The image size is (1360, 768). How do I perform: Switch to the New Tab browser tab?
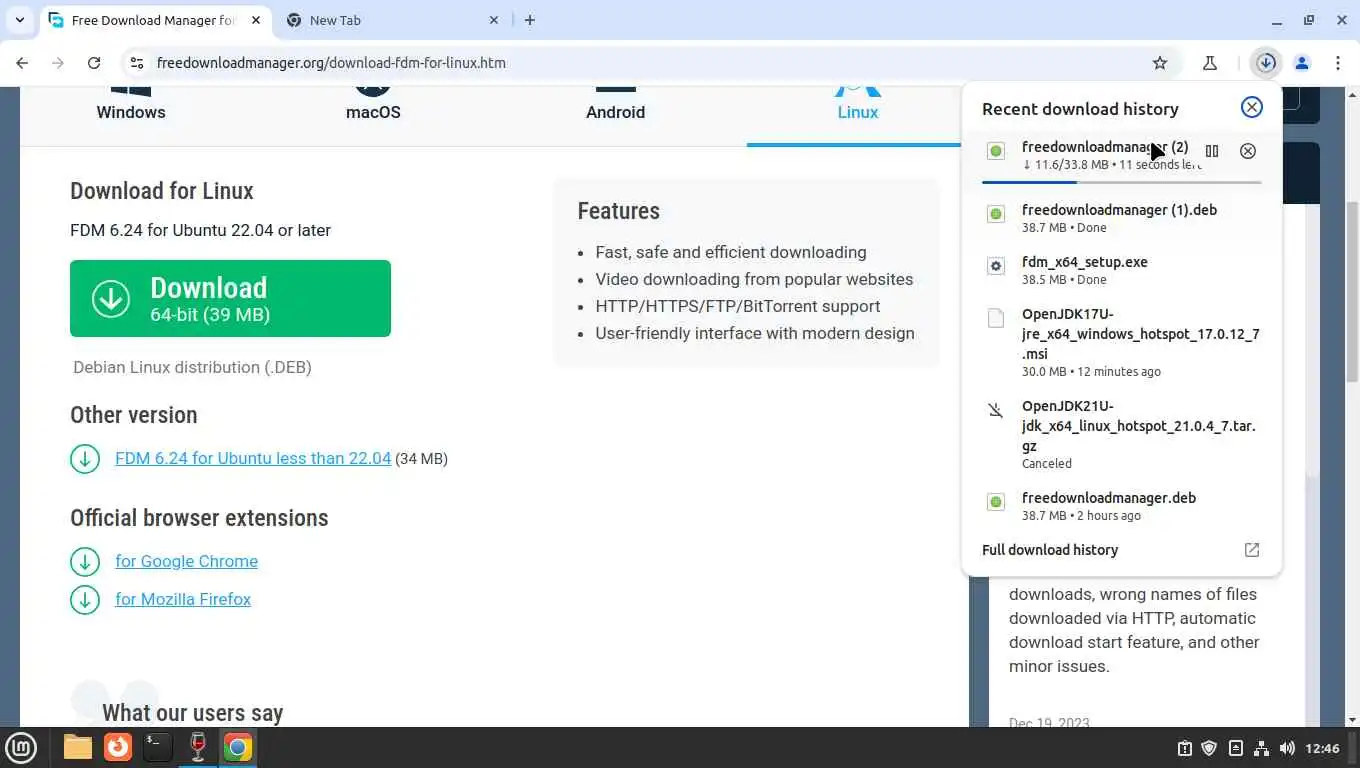(393, 20)
